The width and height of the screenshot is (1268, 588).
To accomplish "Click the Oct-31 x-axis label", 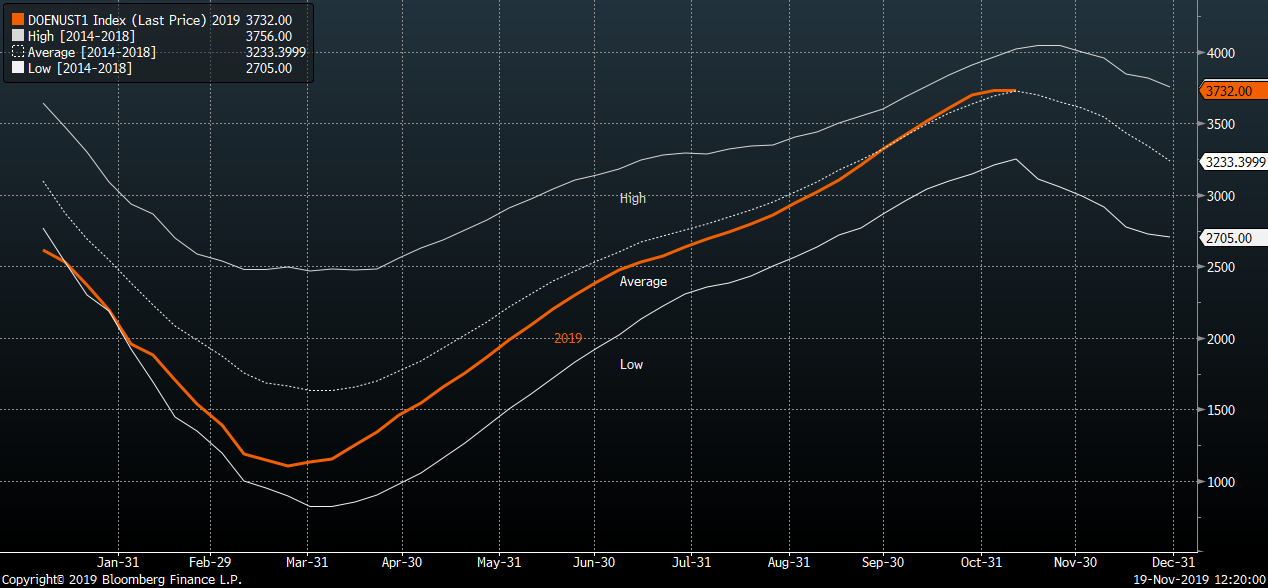I will 981,563.
